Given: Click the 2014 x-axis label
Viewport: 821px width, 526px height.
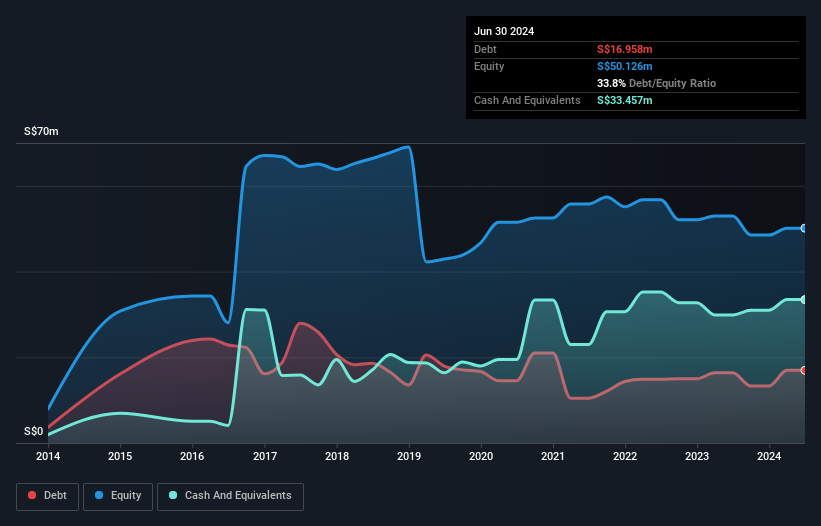Looking at the screenshot, I should coord(48,456).
